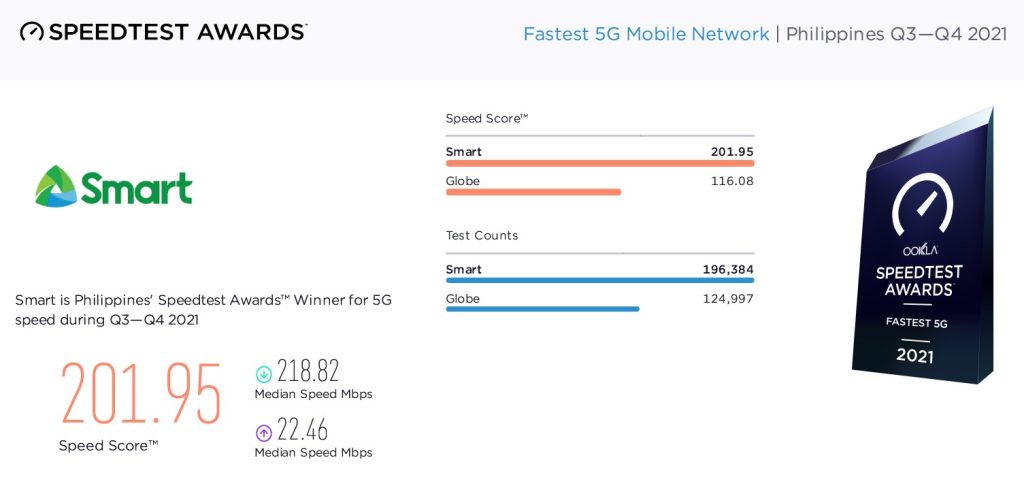
Task: Click the Speedtest gauge logo icon
Action: click(x=31, y=31)
